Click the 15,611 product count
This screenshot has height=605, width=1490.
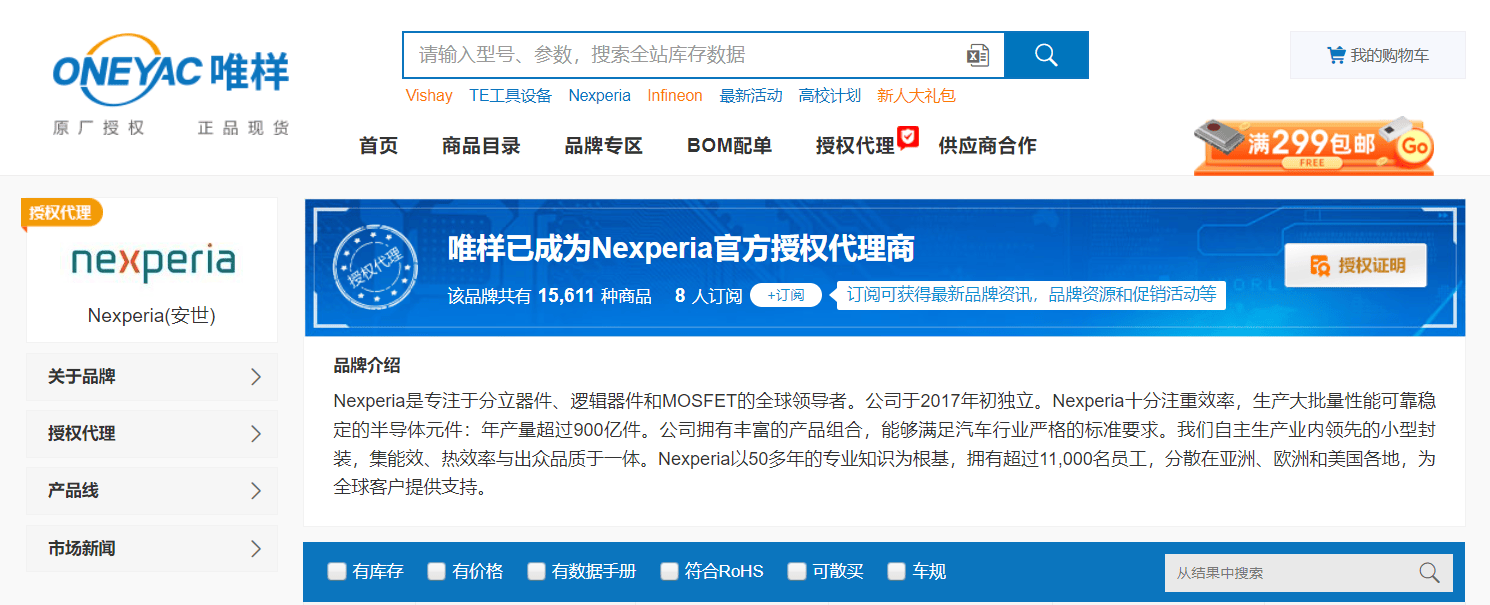[x=566, y=296]
